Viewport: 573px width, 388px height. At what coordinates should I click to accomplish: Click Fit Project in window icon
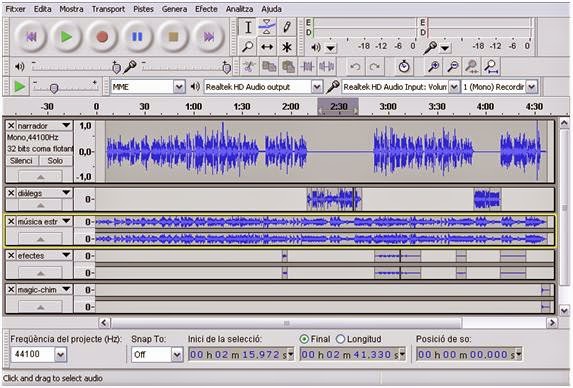click(491, 67)
